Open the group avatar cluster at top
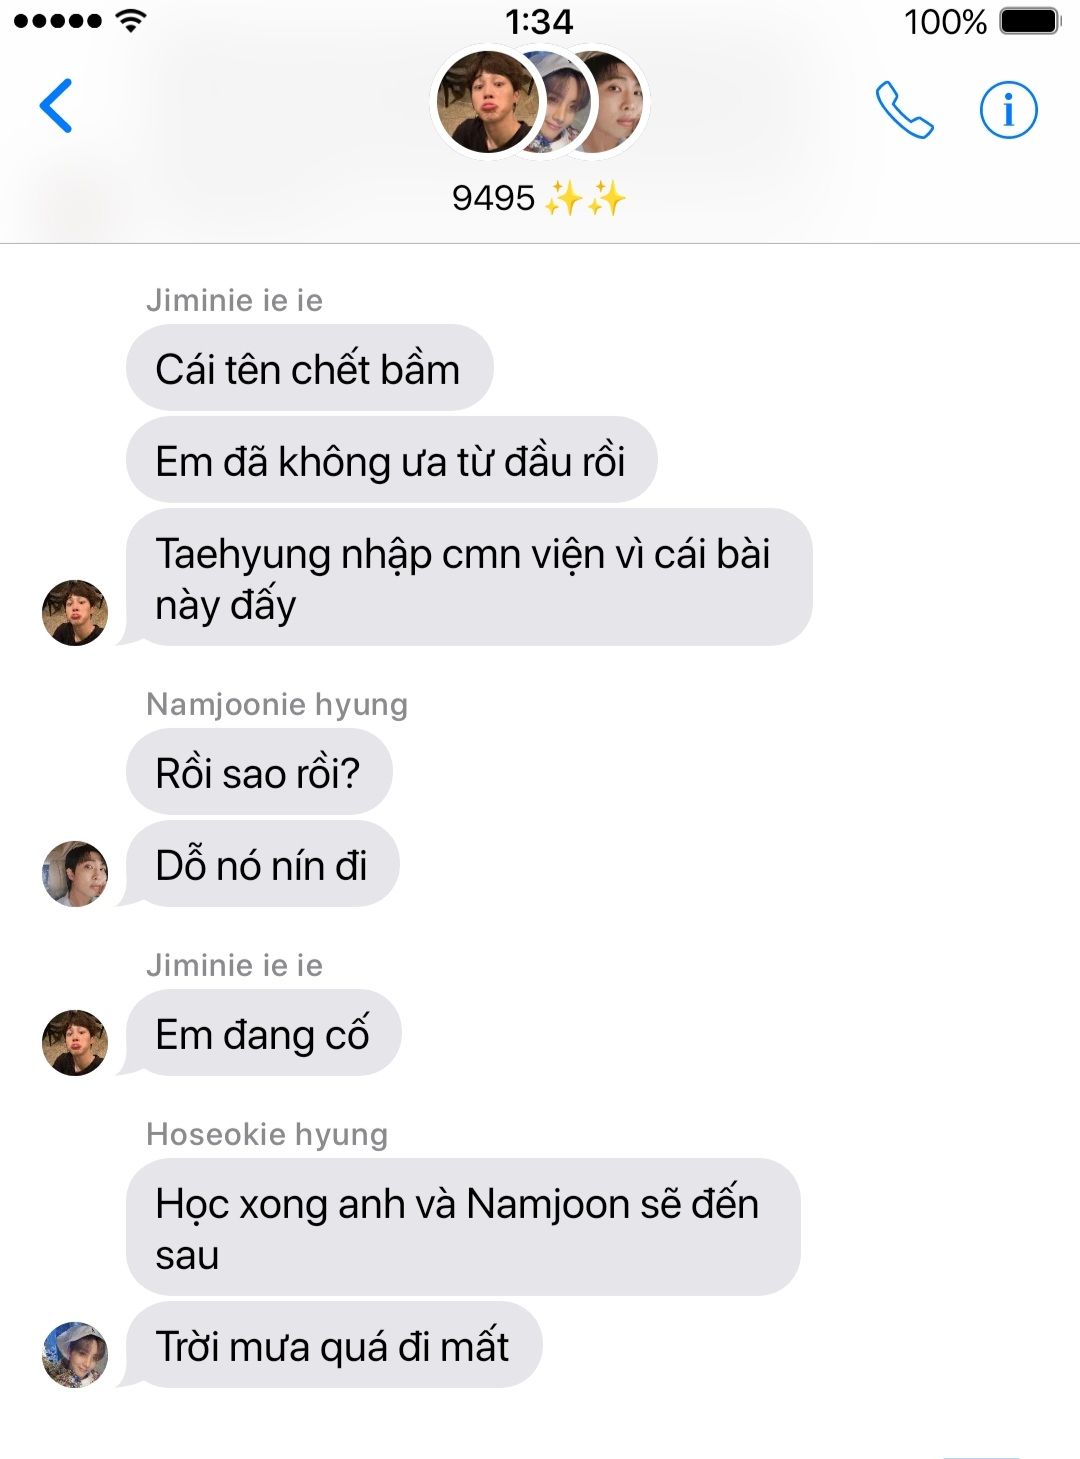This screenshot has height=1459, width=1080. coord(540,101)
